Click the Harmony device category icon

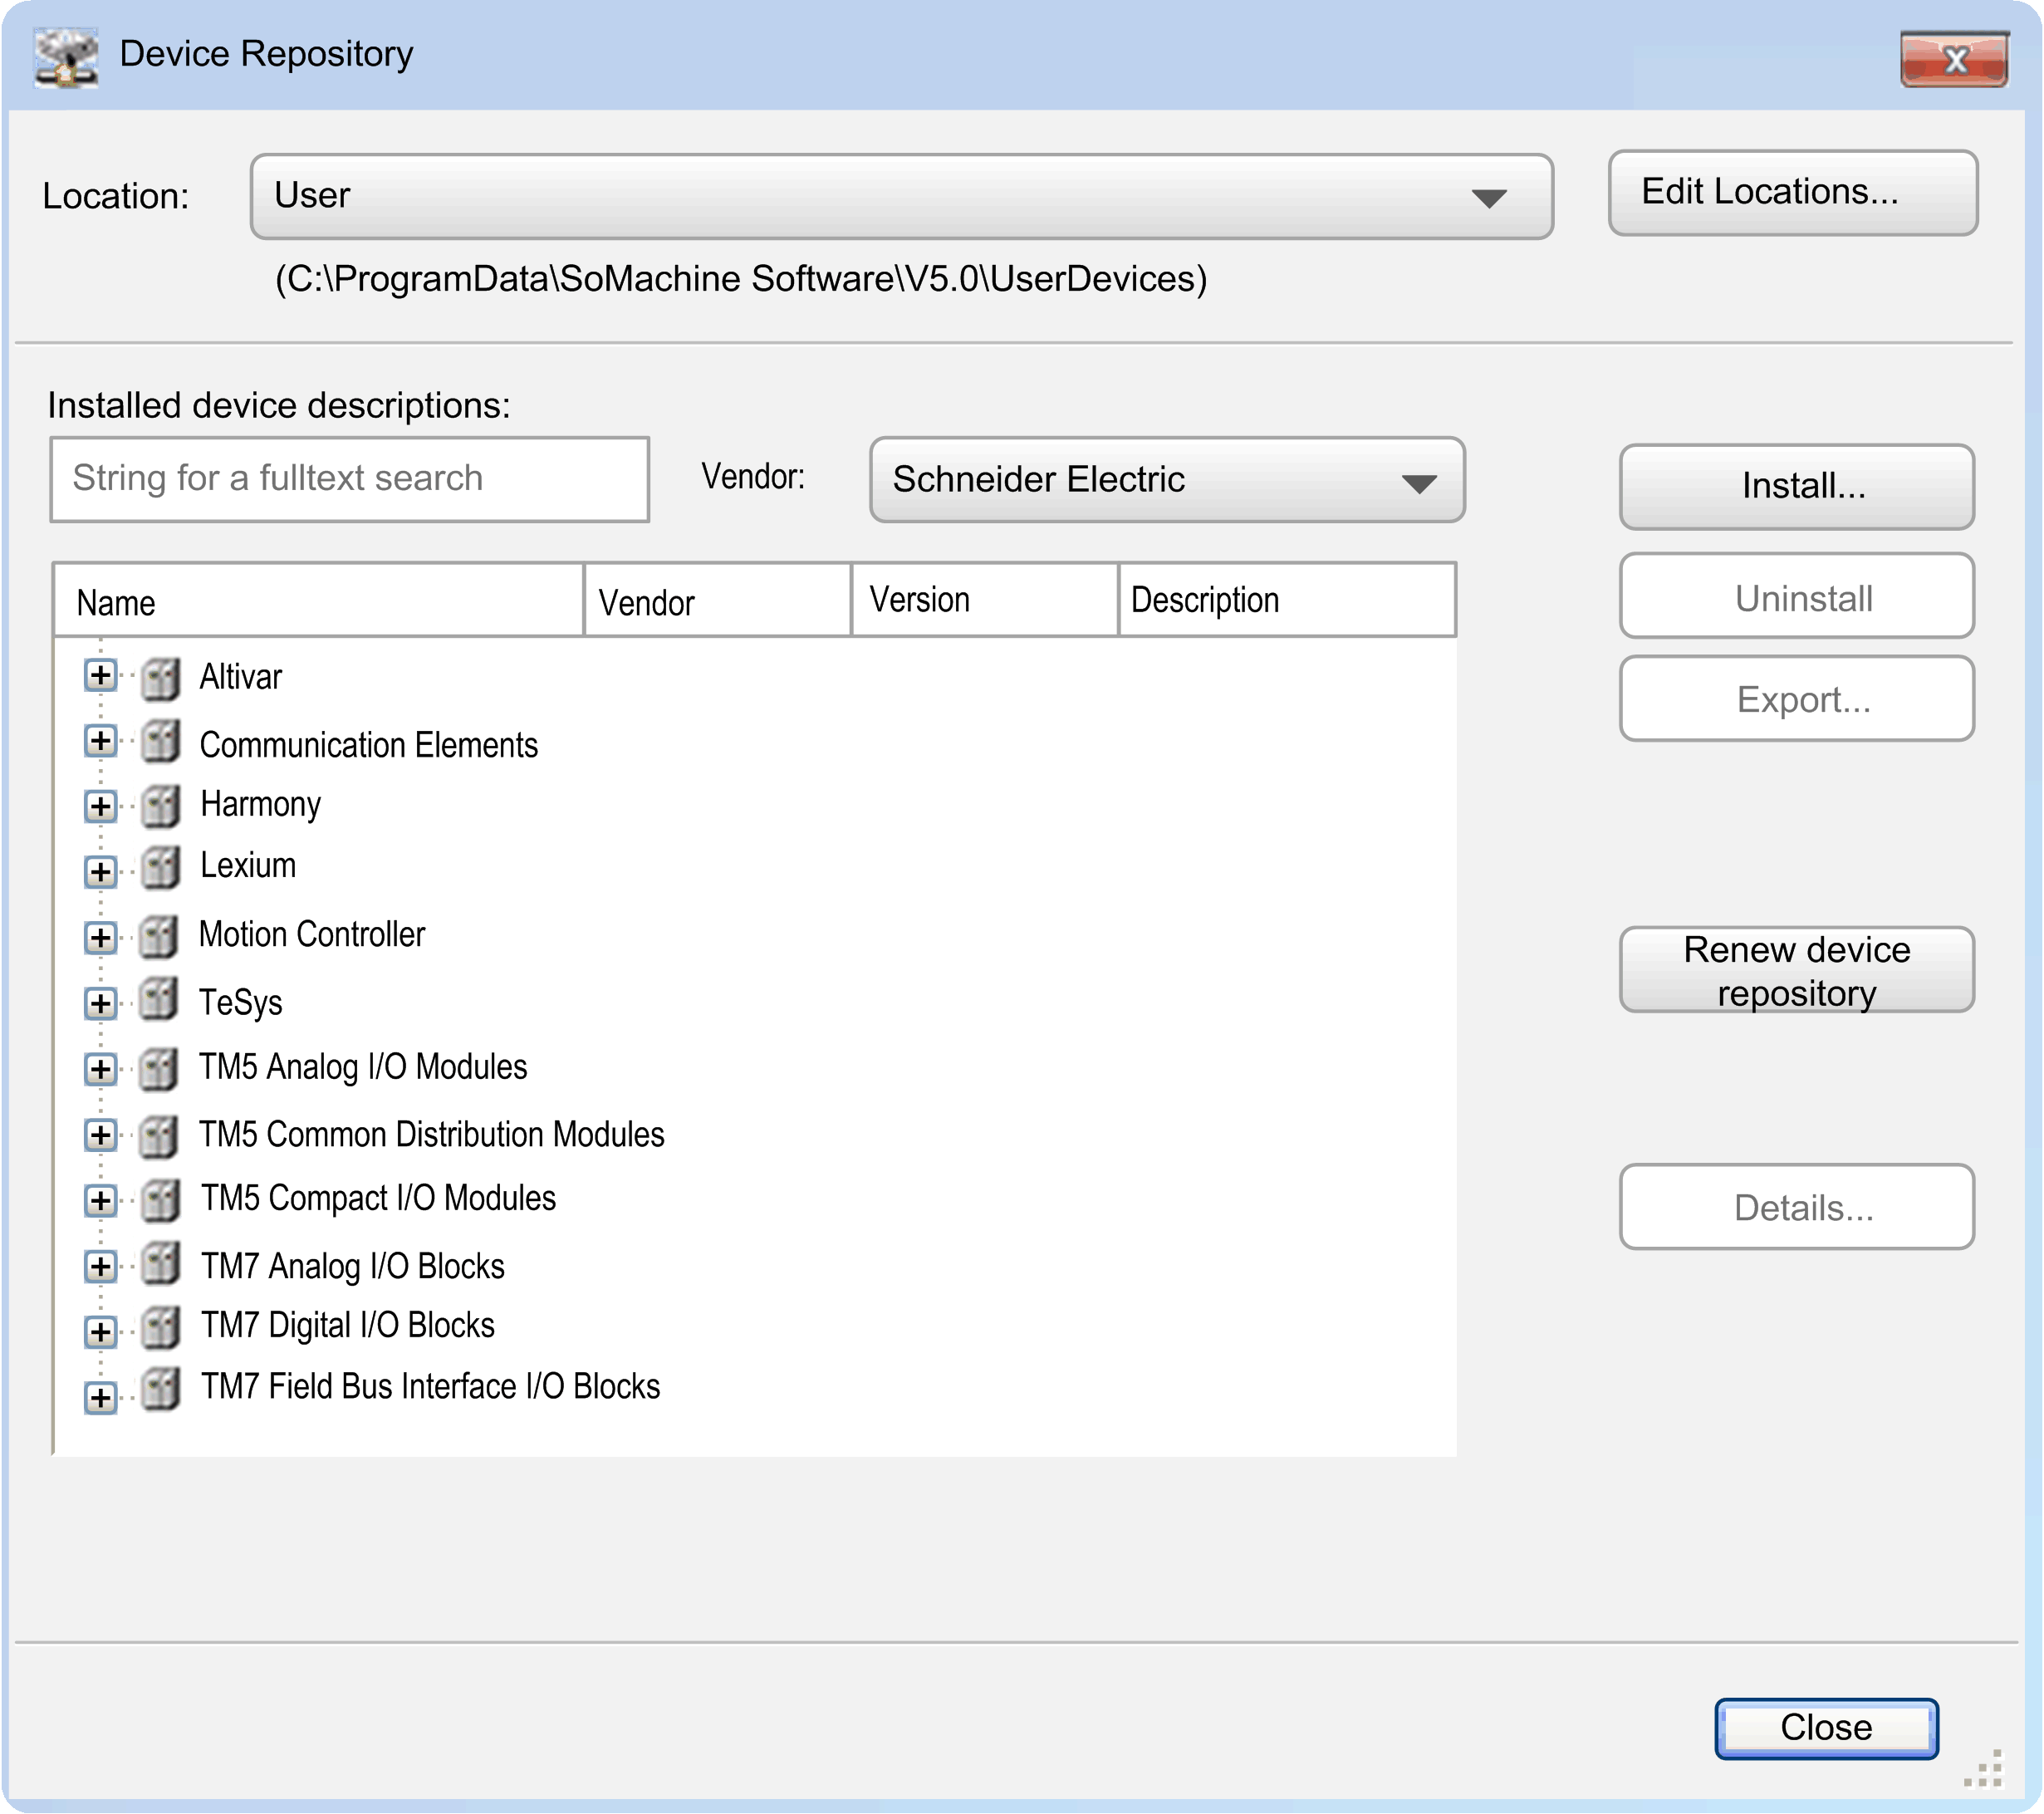(160, 806)
